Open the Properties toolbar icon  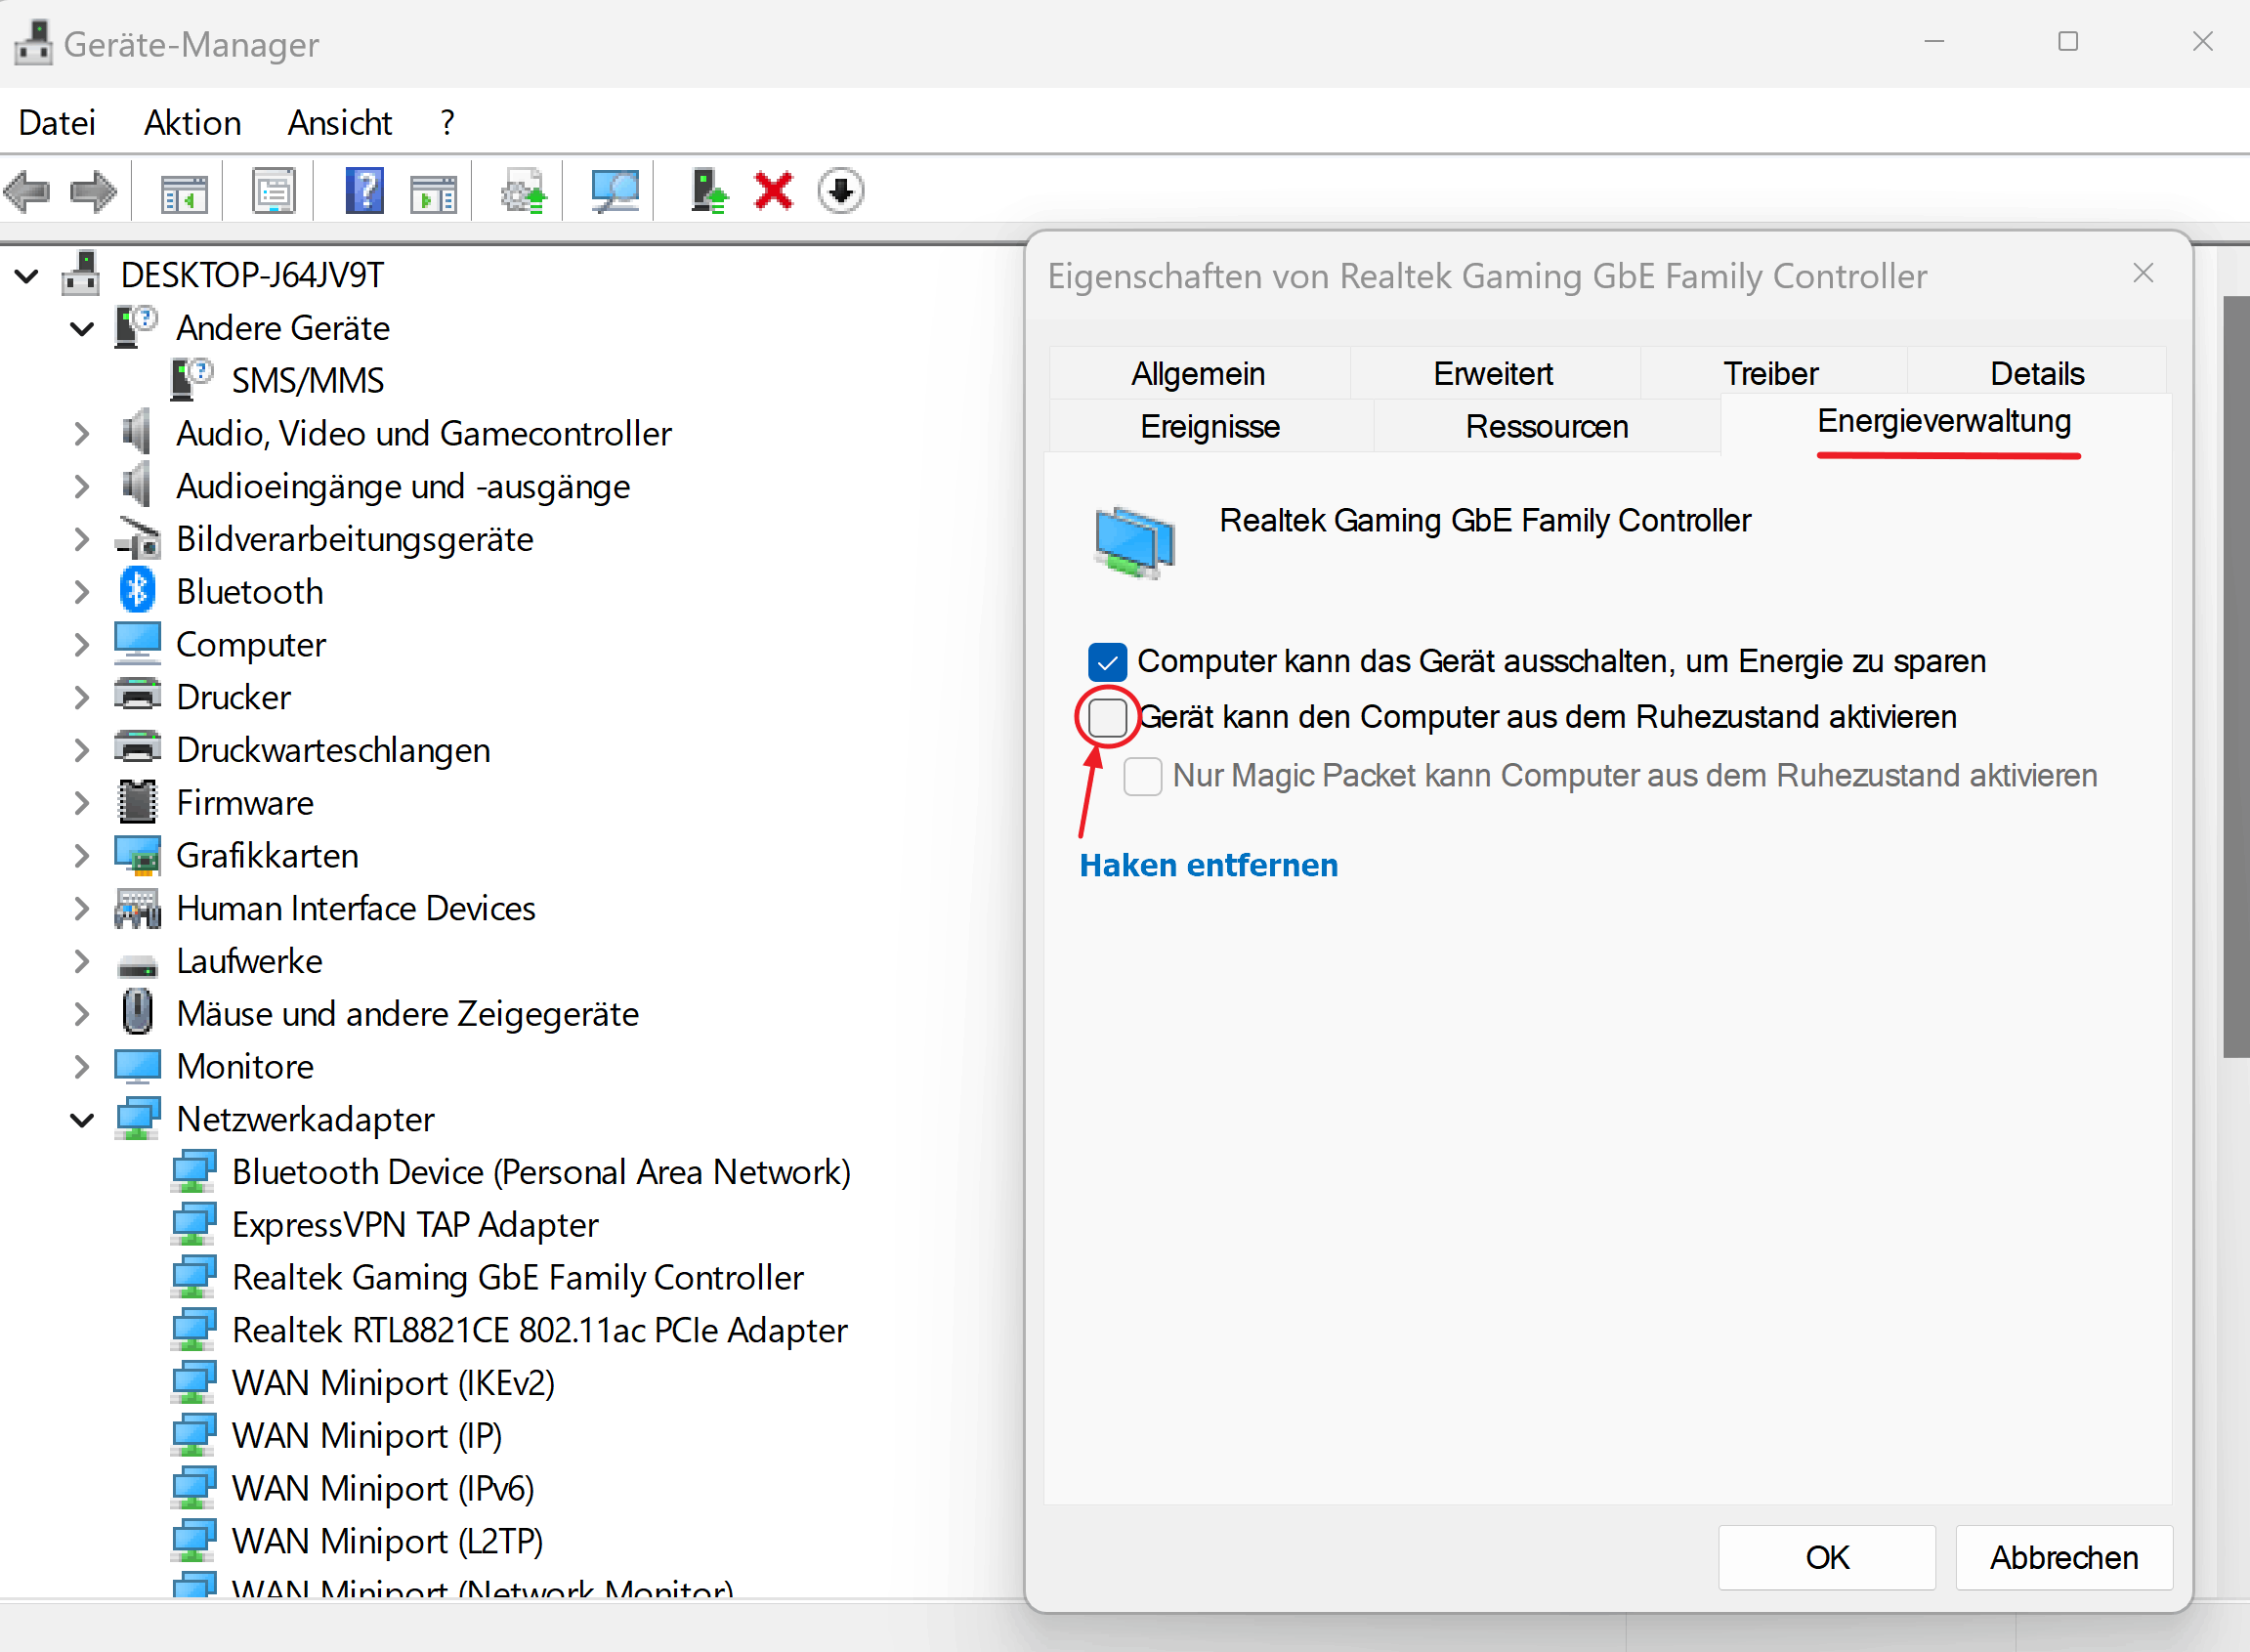tap(273, 191)
